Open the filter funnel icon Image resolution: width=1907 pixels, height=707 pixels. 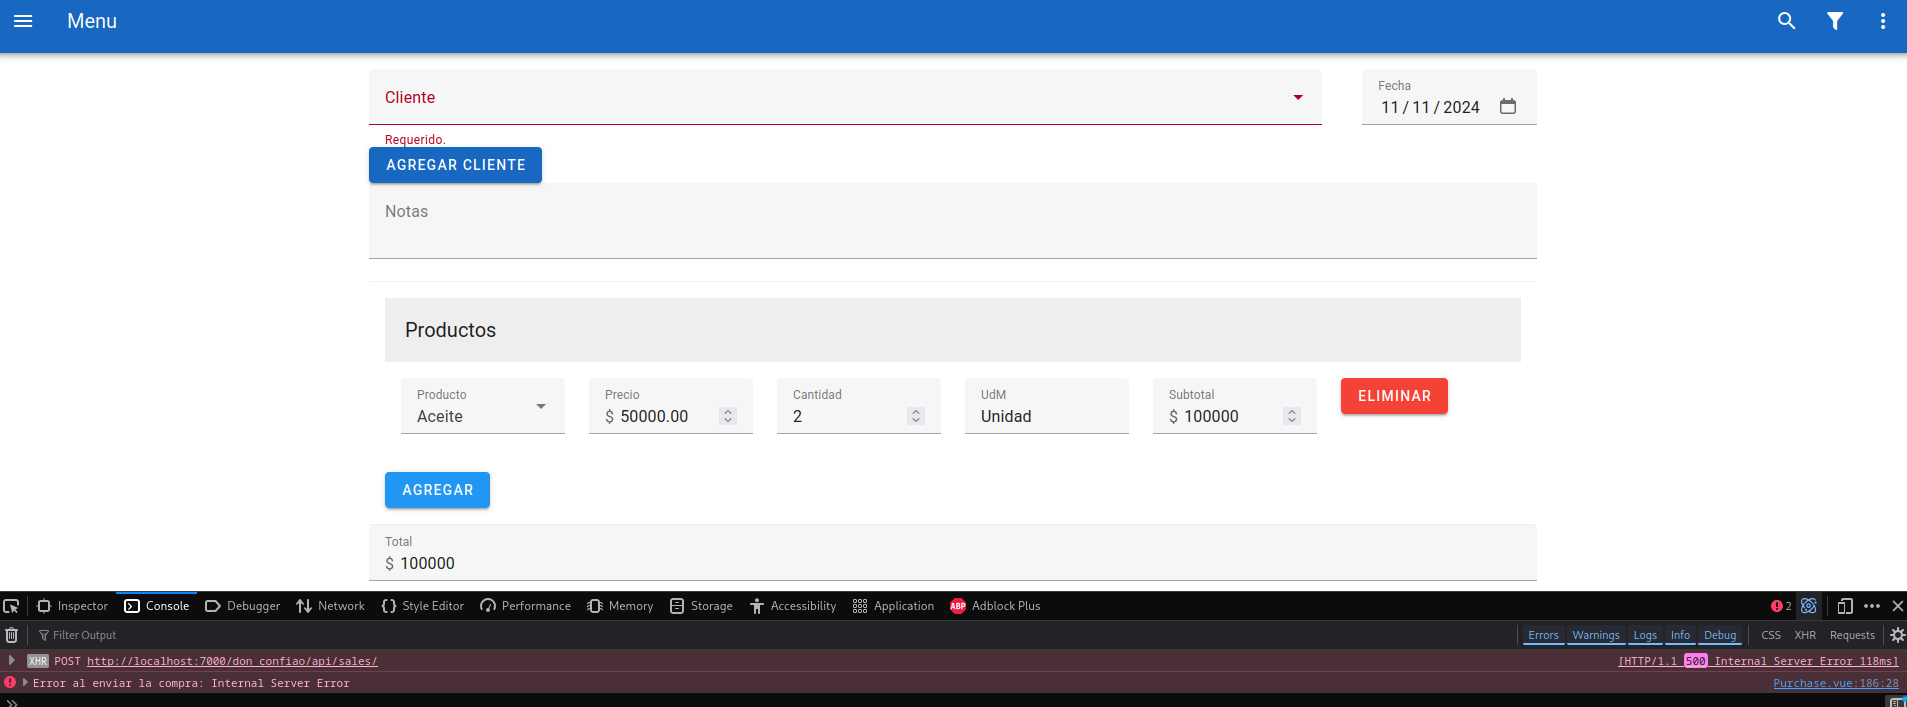[x=1834, y=21]
